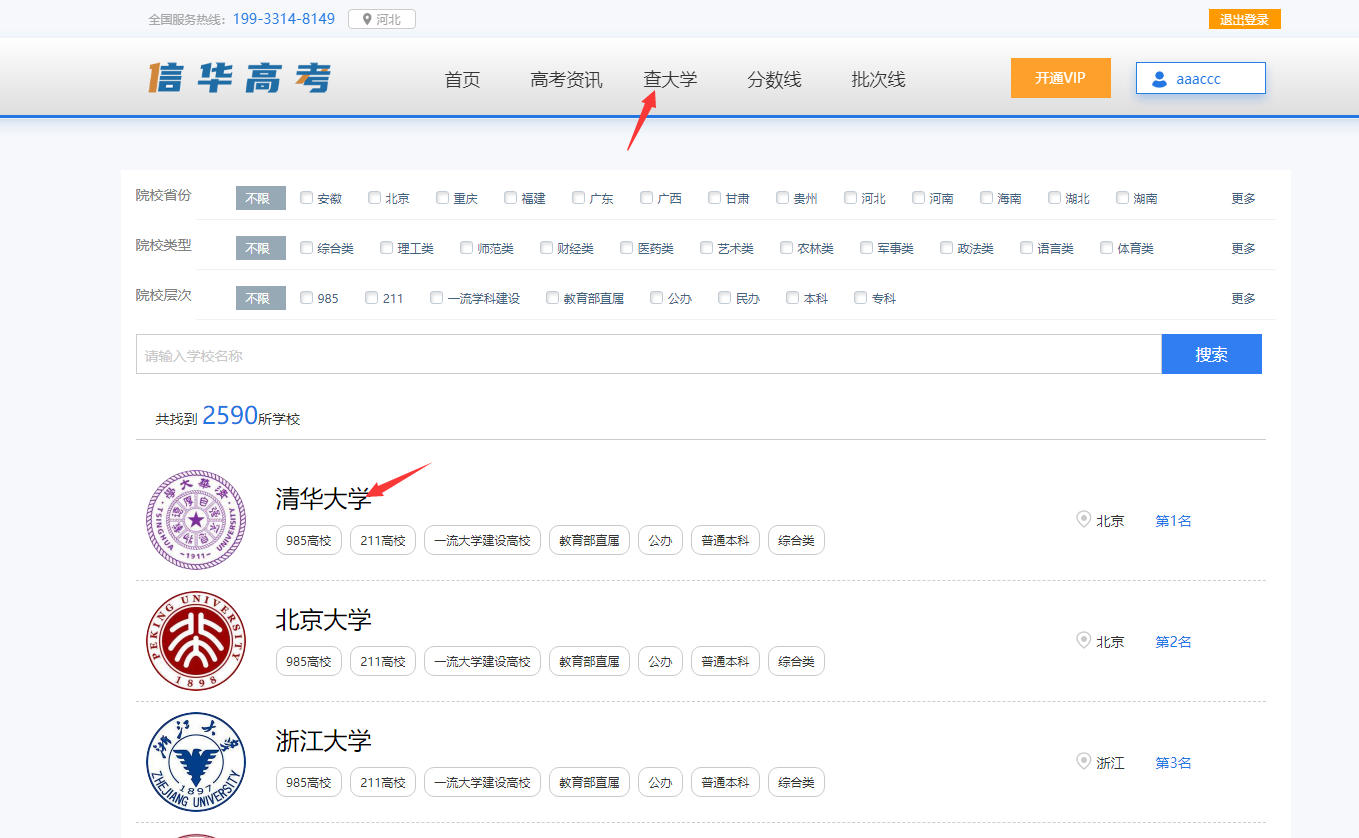Open the 北京大学 title link
Image resolution: width=1359 pixels, height=838 pixels.
(323, 619)
